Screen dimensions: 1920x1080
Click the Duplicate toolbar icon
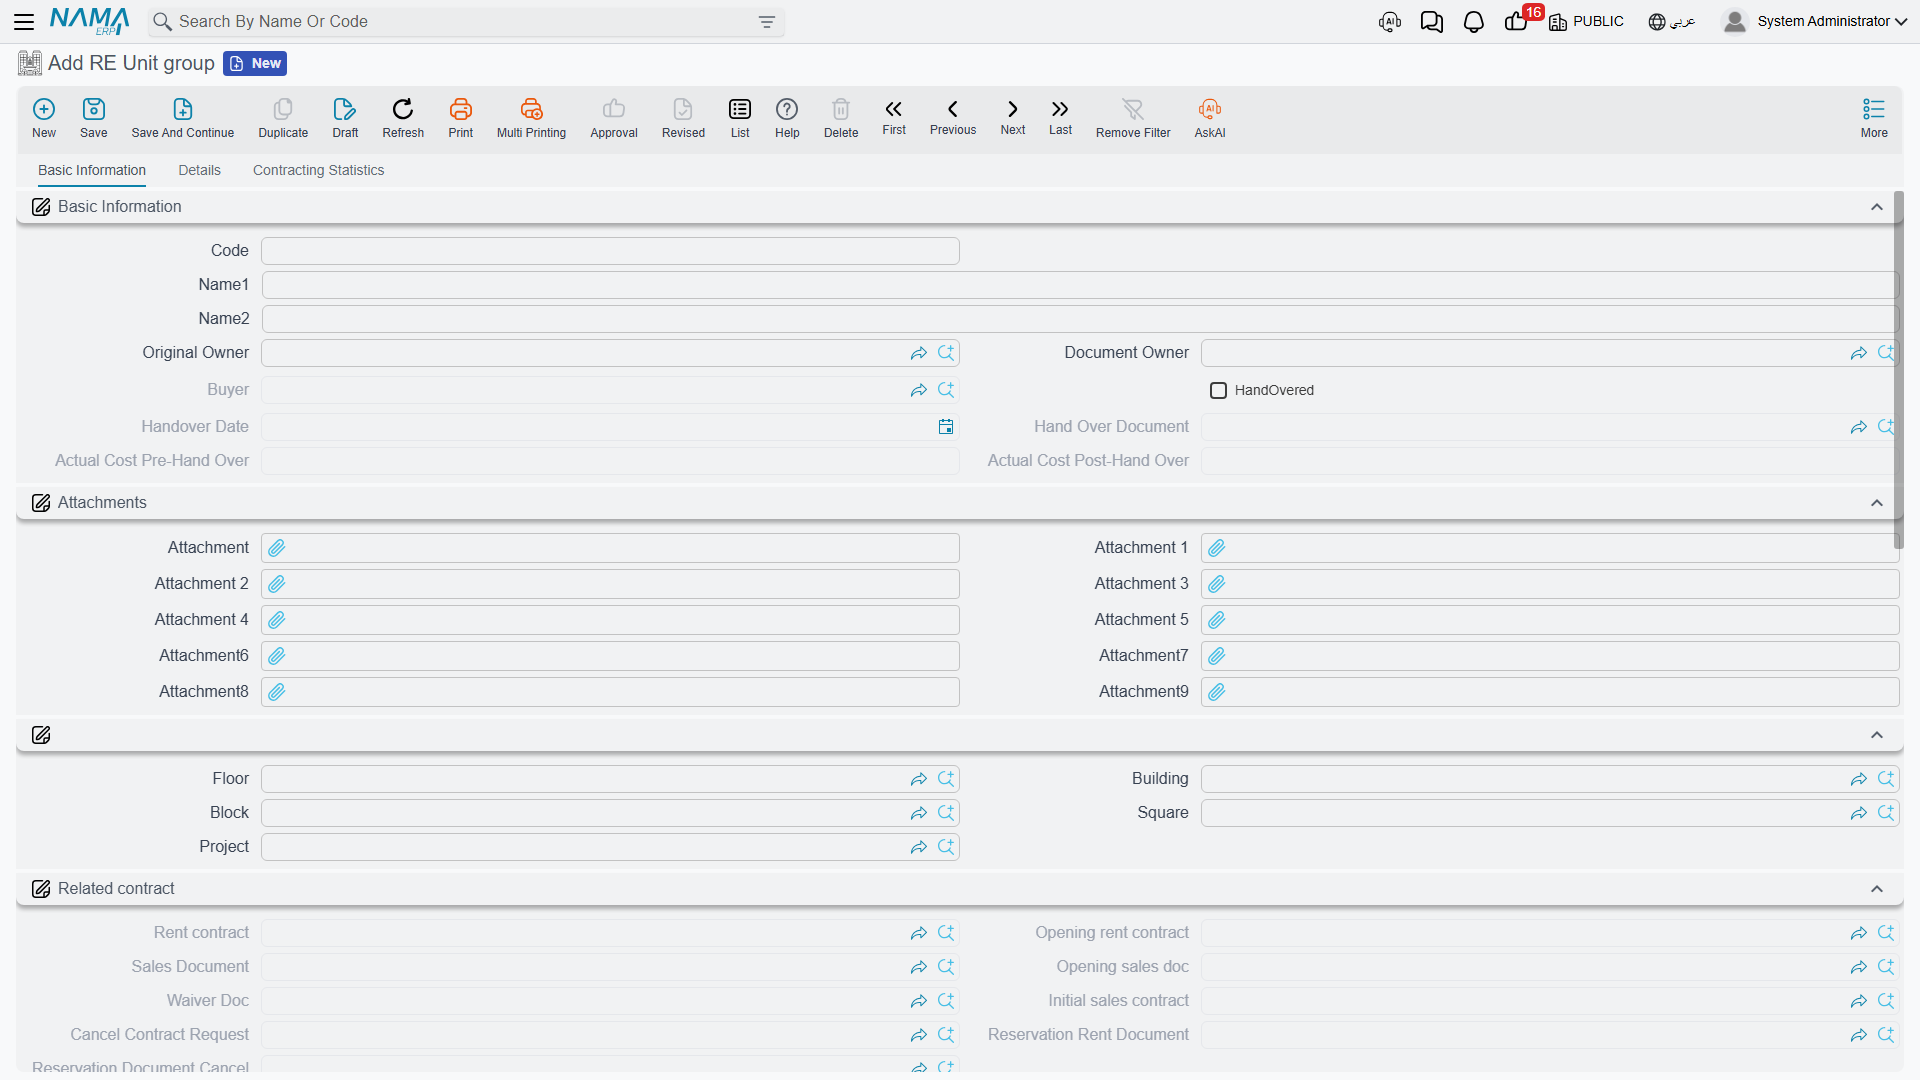pyautogui.click(x=283, y=117)
